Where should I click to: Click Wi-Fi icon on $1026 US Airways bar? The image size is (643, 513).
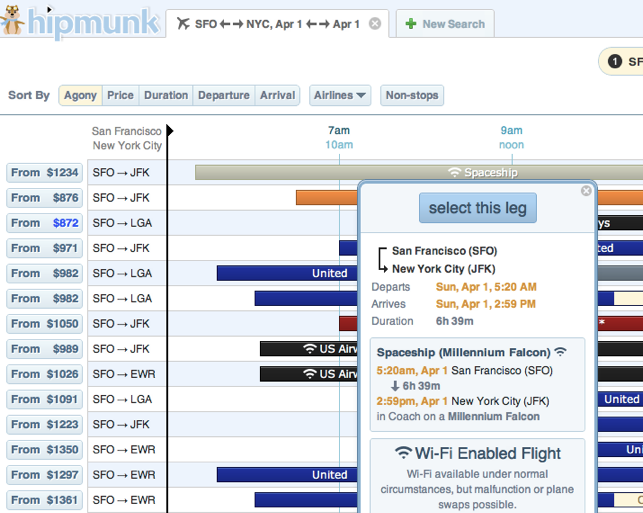[310, 374]
